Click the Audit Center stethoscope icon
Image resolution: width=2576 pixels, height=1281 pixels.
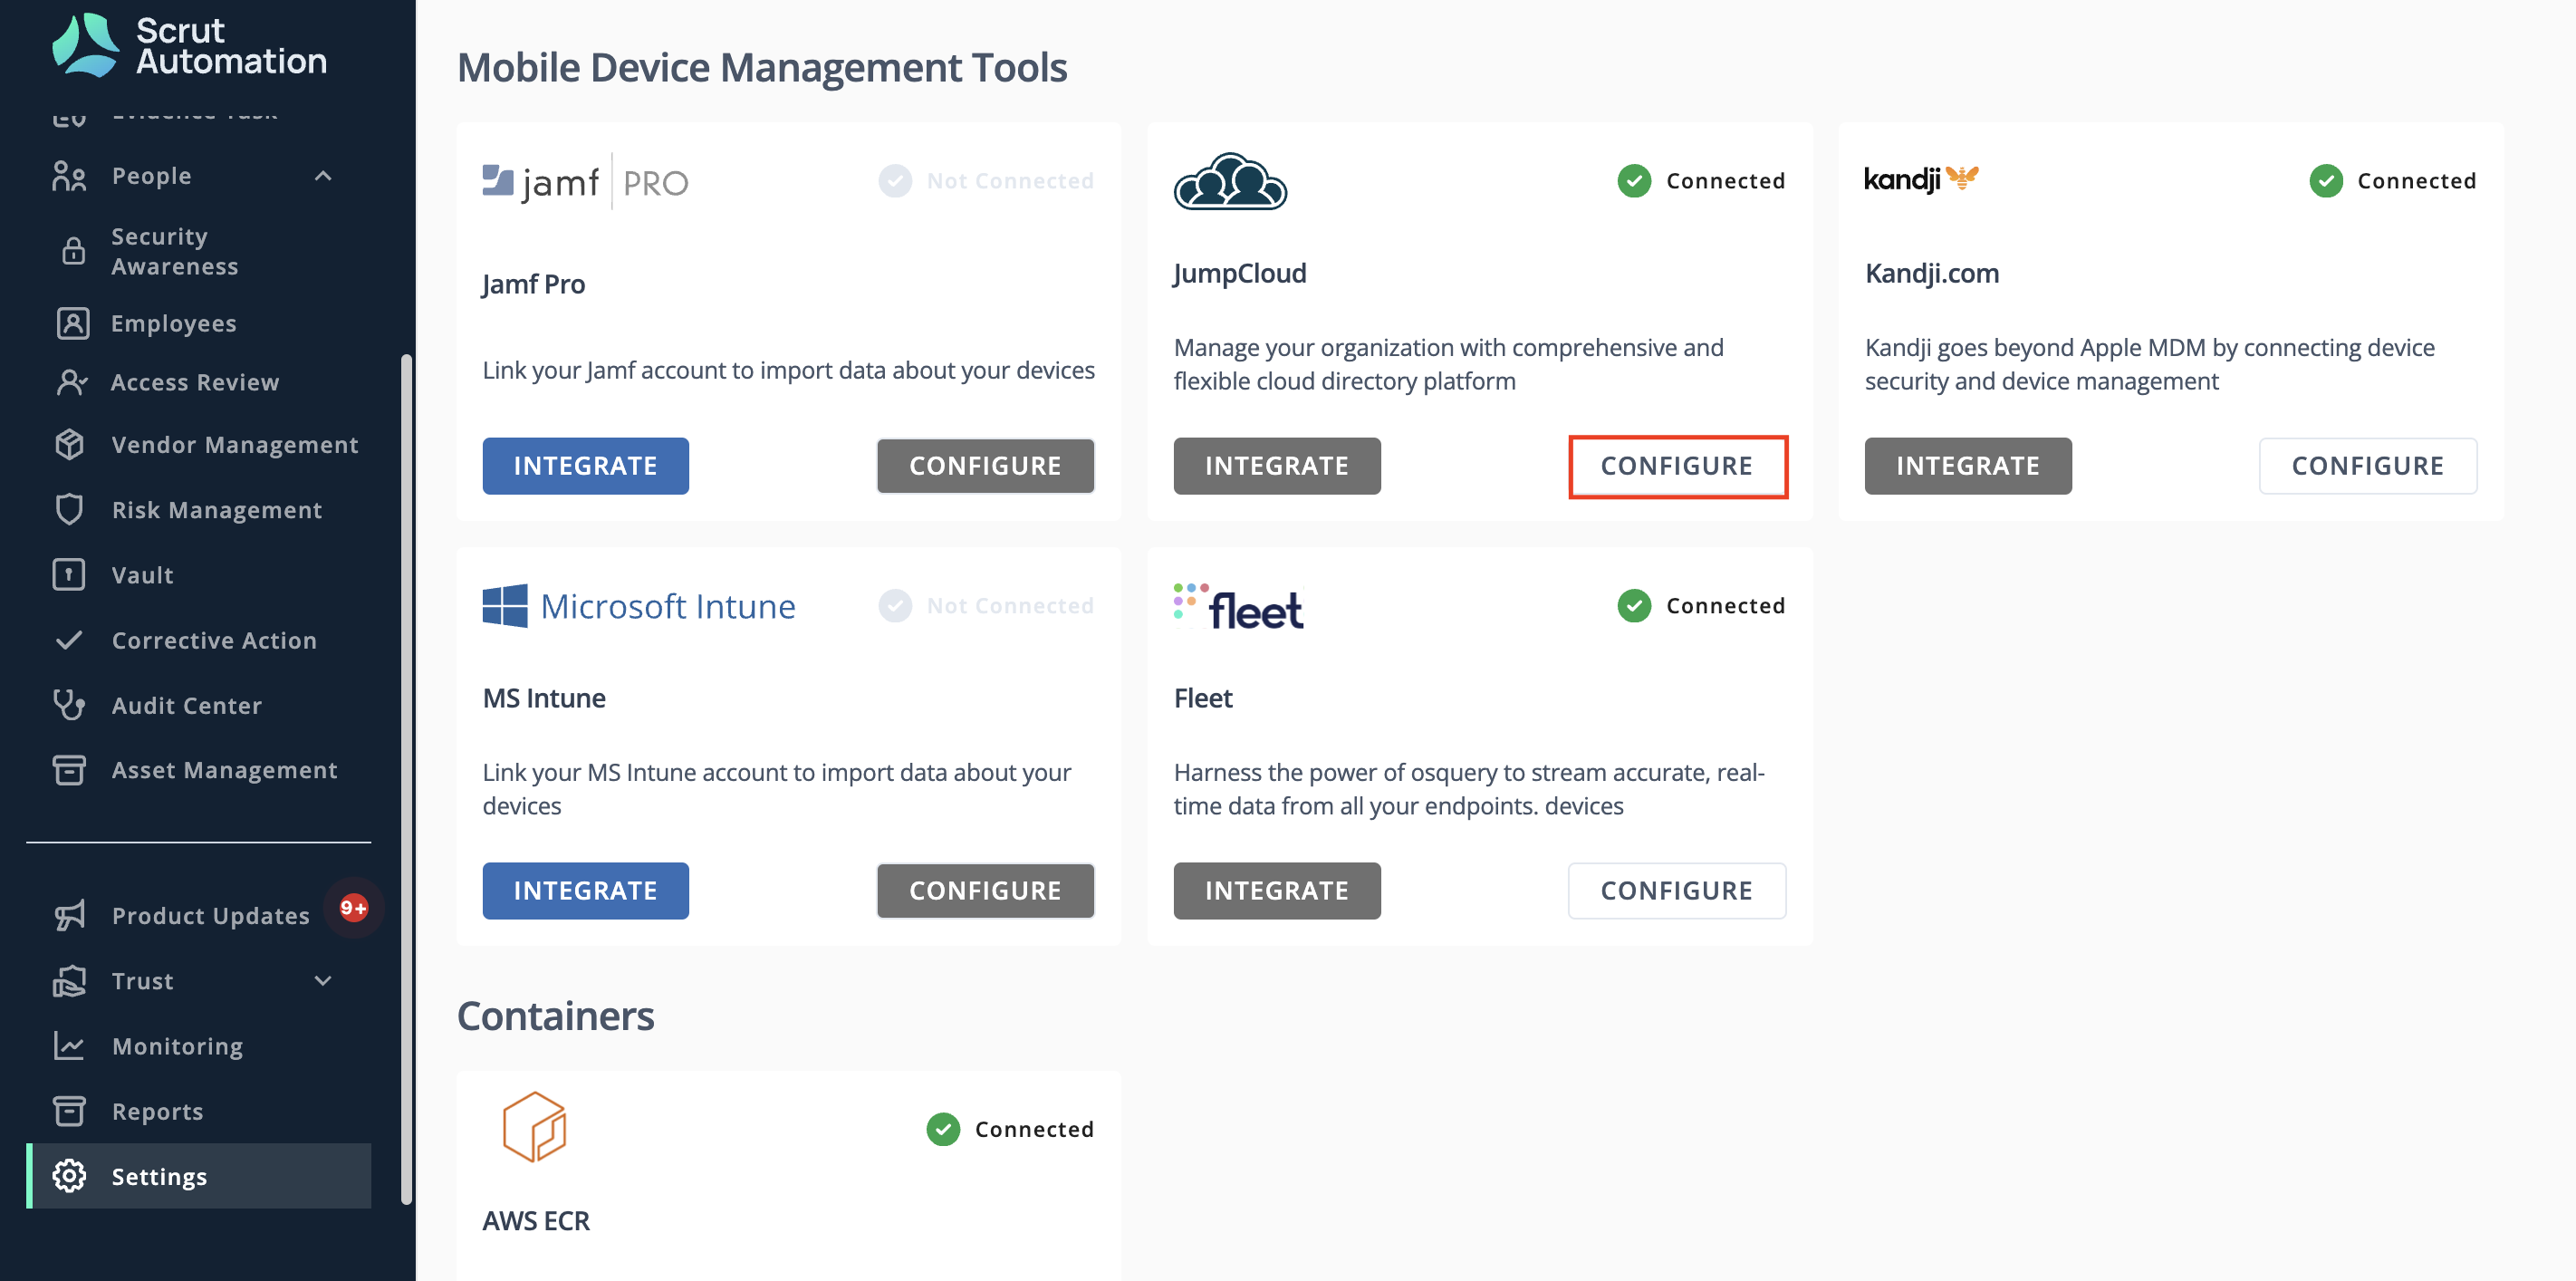[69, 705]
